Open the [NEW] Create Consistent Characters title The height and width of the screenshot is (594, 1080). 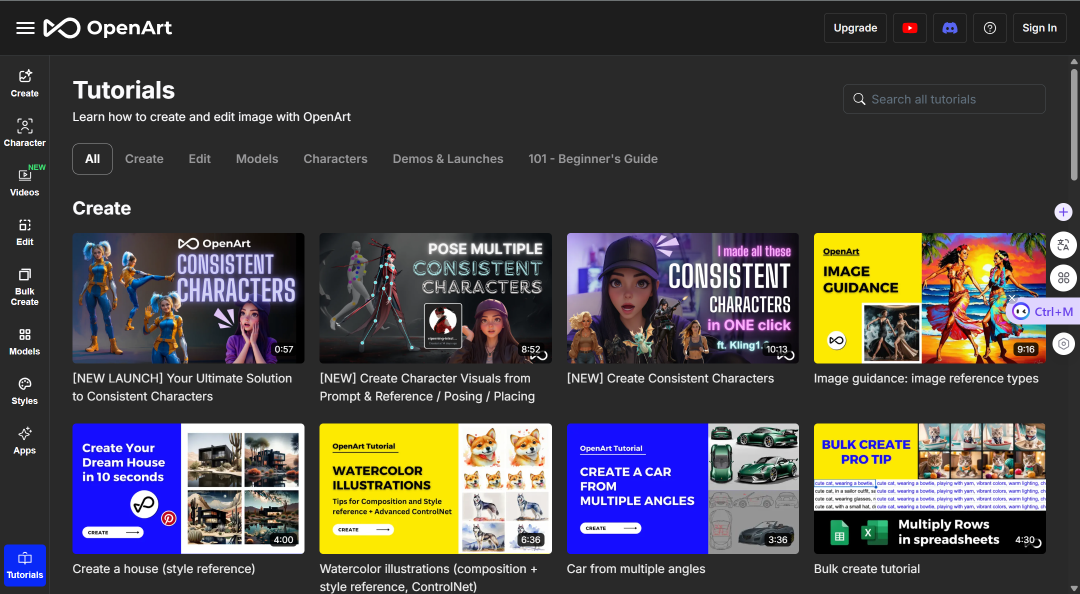pos(670,378)
